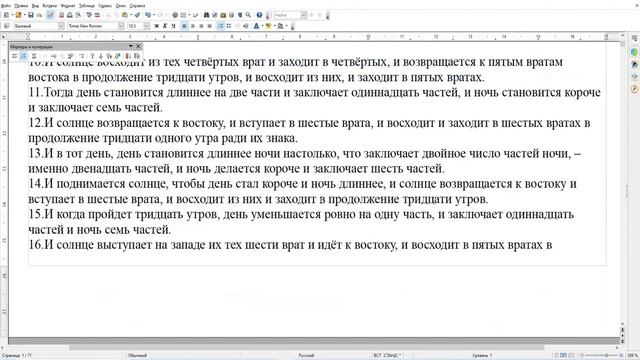Click the Zoom magnifier icon in toolbar

point(248,15)
